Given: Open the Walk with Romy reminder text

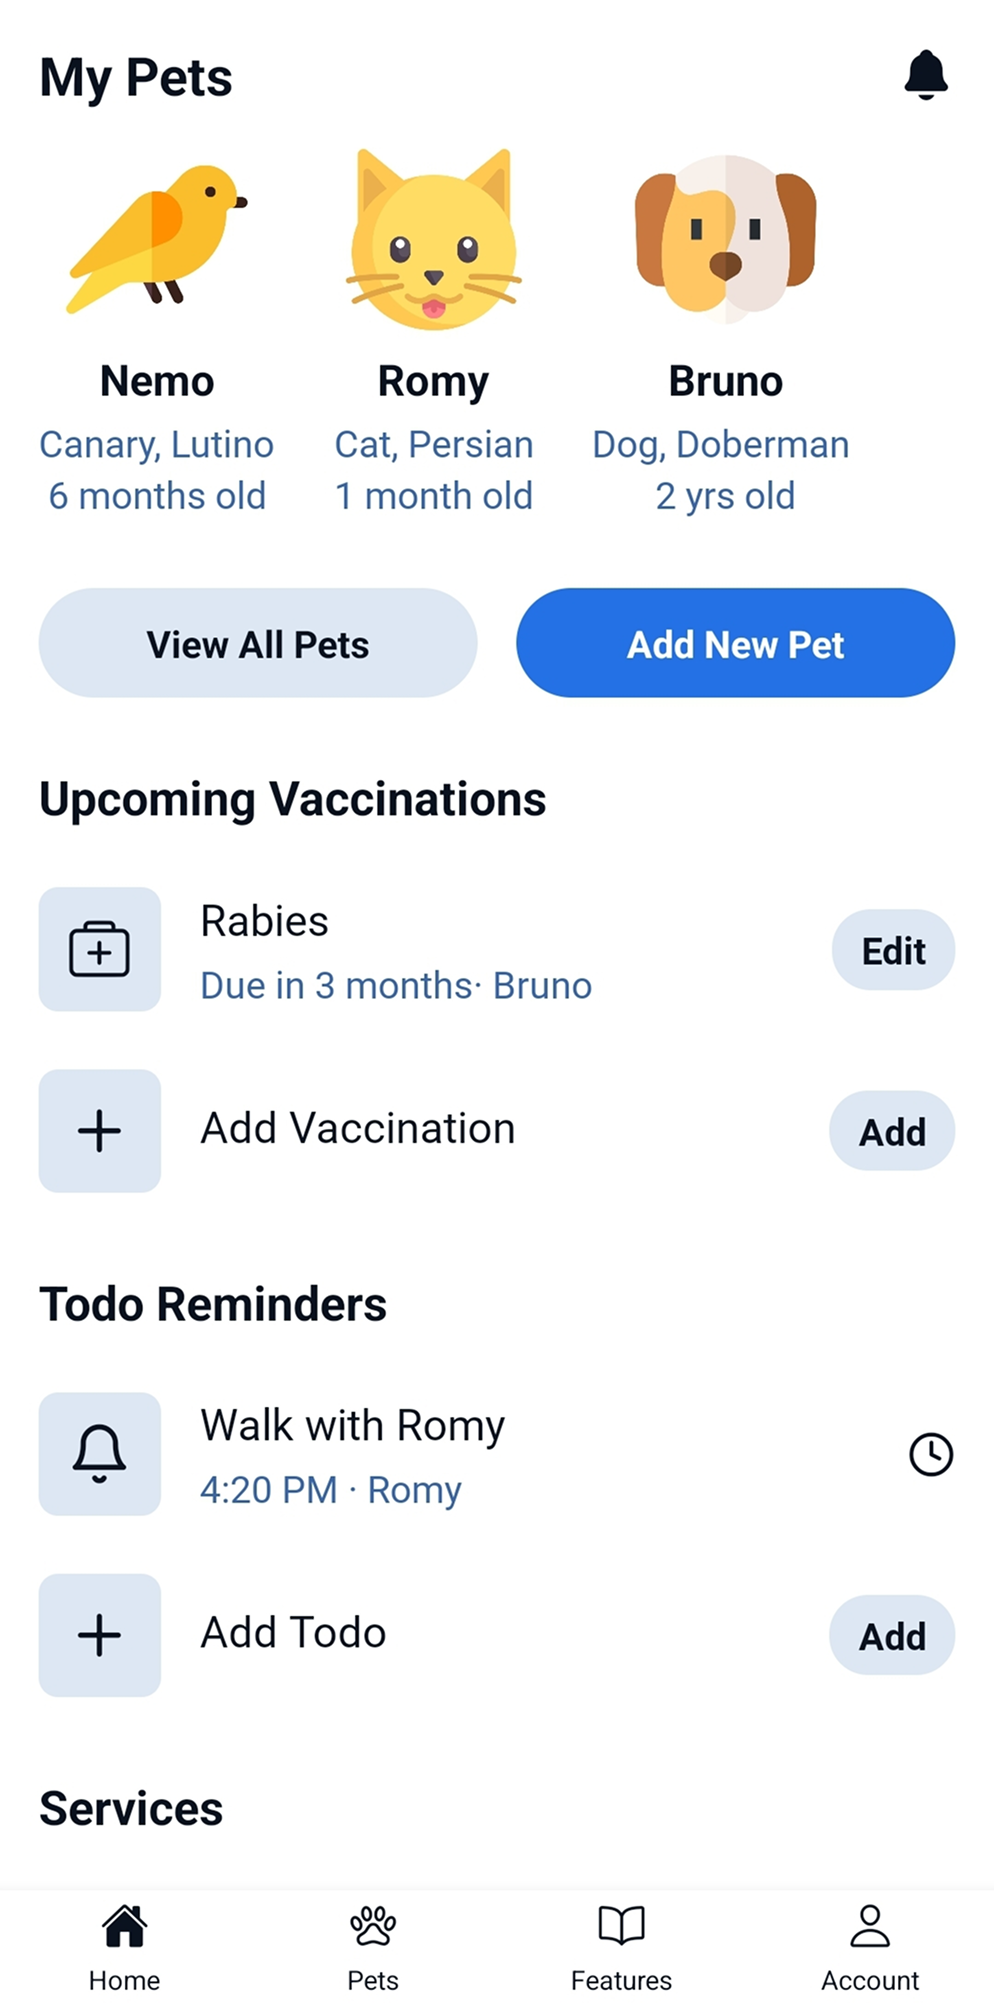Looking at the screenshot, I should [352, 1425].
